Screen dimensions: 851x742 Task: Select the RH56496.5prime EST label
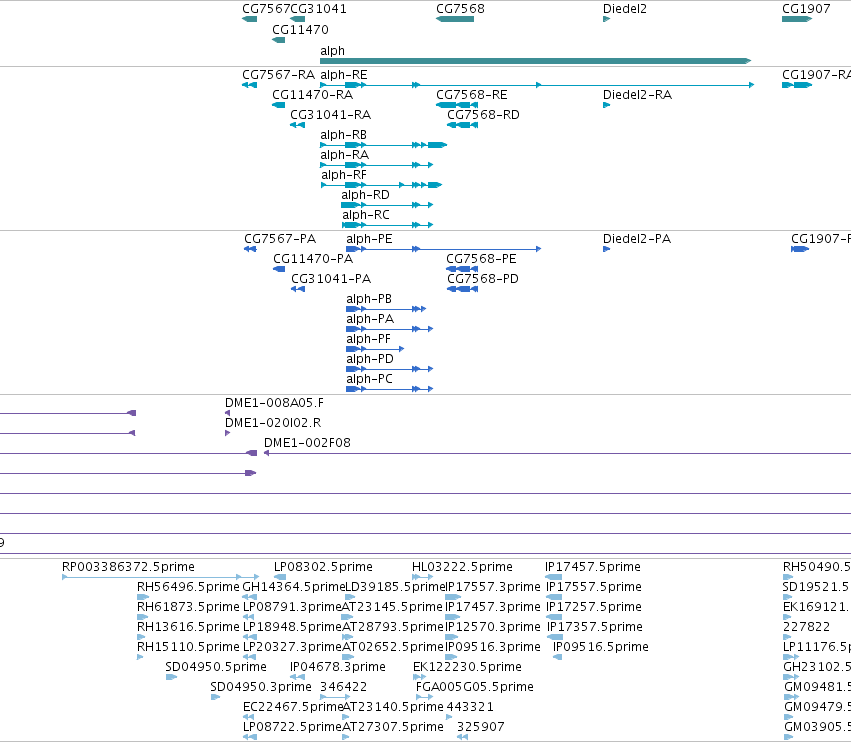[188, 587]
